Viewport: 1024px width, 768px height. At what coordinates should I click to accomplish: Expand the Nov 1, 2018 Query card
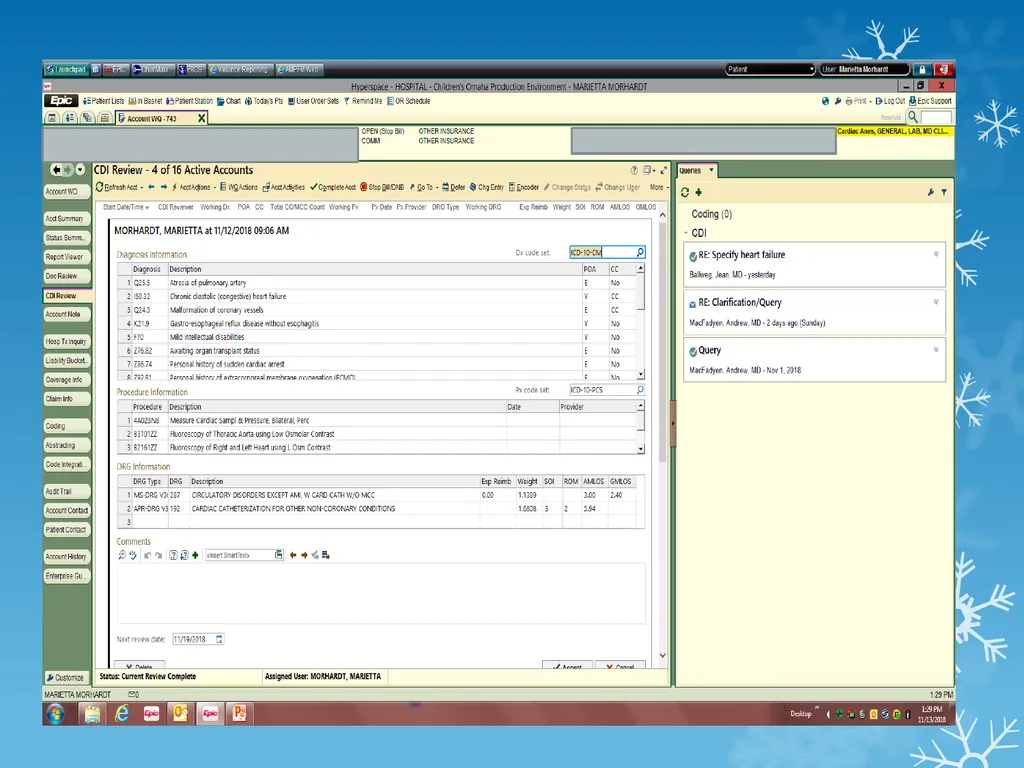(936, 350)
